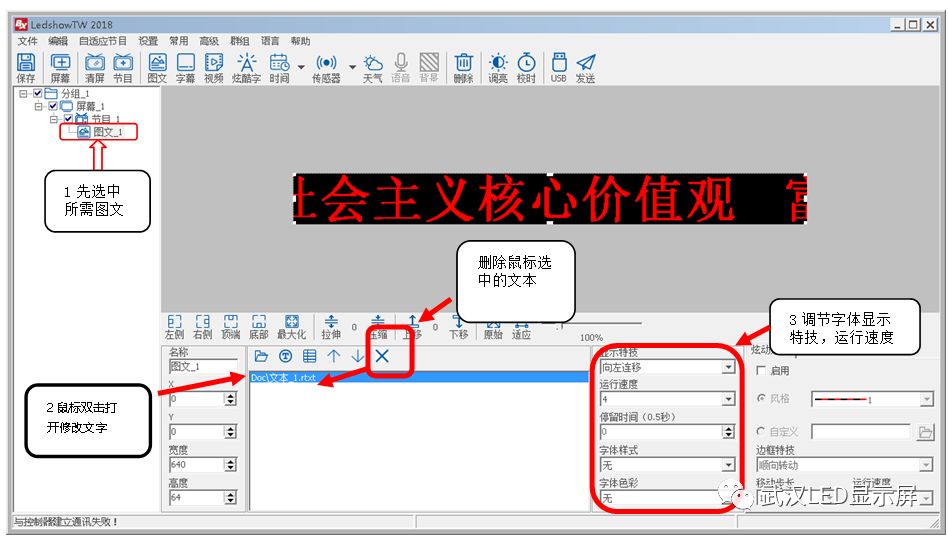Open the 传感器 dropdown arrow in the toolbar
Image resolution: width=948 pixels, height=537 pixels.
352,66
